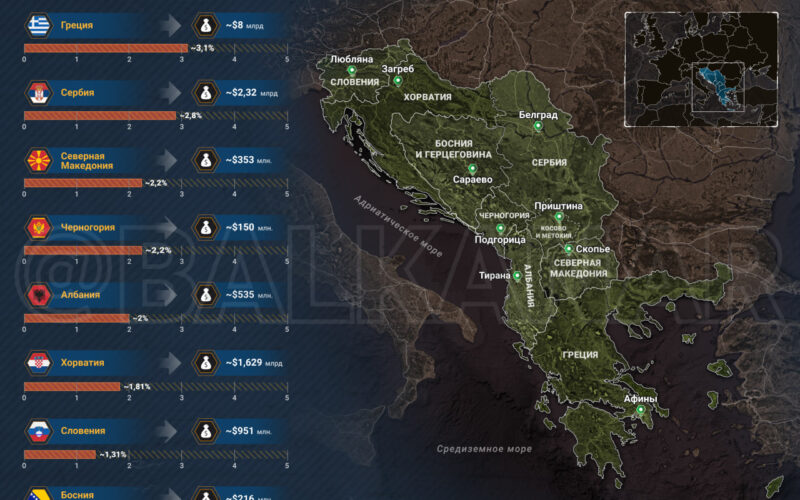Click the arrow next to Хорватия label
This screenshot has width=800, height=500.
pos(169,363)
